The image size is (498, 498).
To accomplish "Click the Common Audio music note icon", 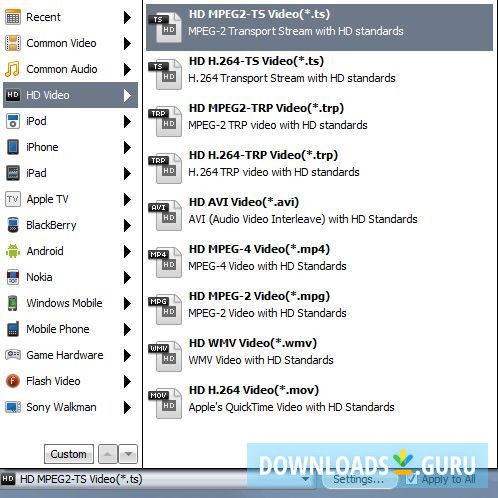I will [x=13, y=69].
